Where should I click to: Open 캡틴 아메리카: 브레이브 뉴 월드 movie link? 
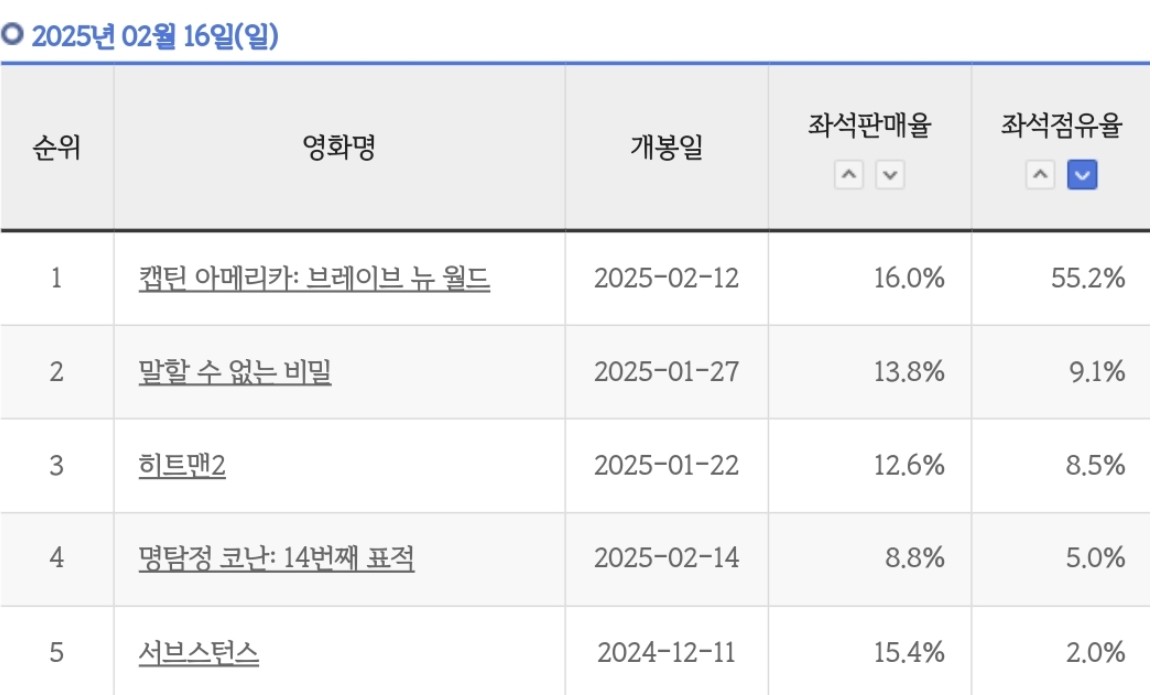(x=314, y=278)
